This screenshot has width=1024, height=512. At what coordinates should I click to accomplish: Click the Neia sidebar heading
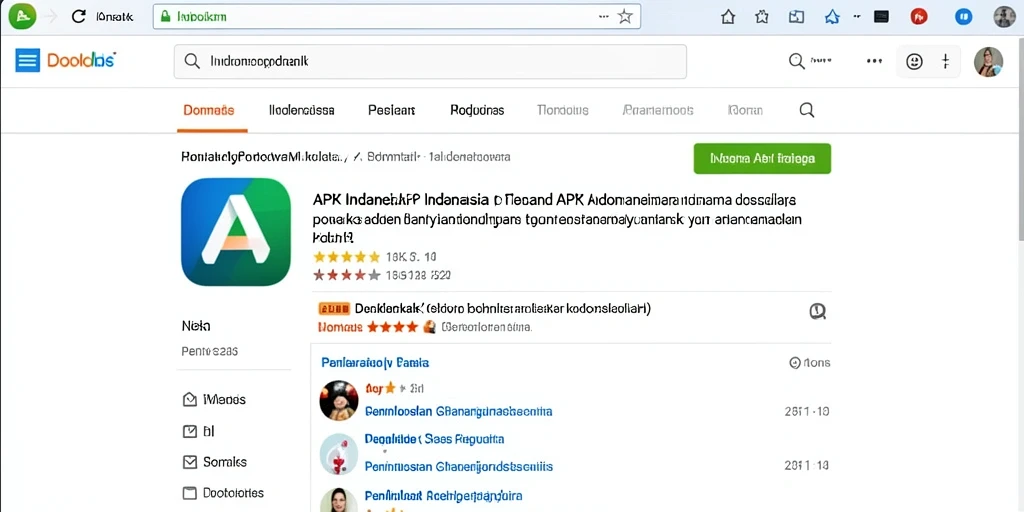coord(196,325)
